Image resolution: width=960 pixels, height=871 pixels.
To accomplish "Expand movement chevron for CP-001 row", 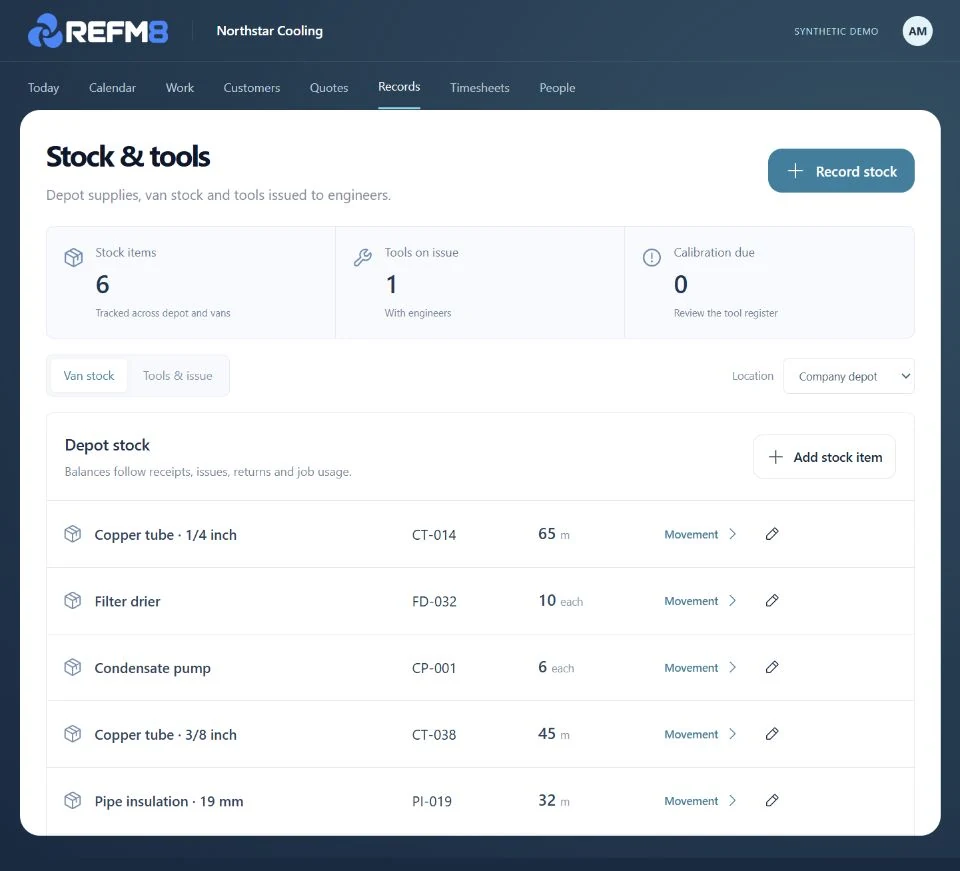I will click(x=733, y=667).
